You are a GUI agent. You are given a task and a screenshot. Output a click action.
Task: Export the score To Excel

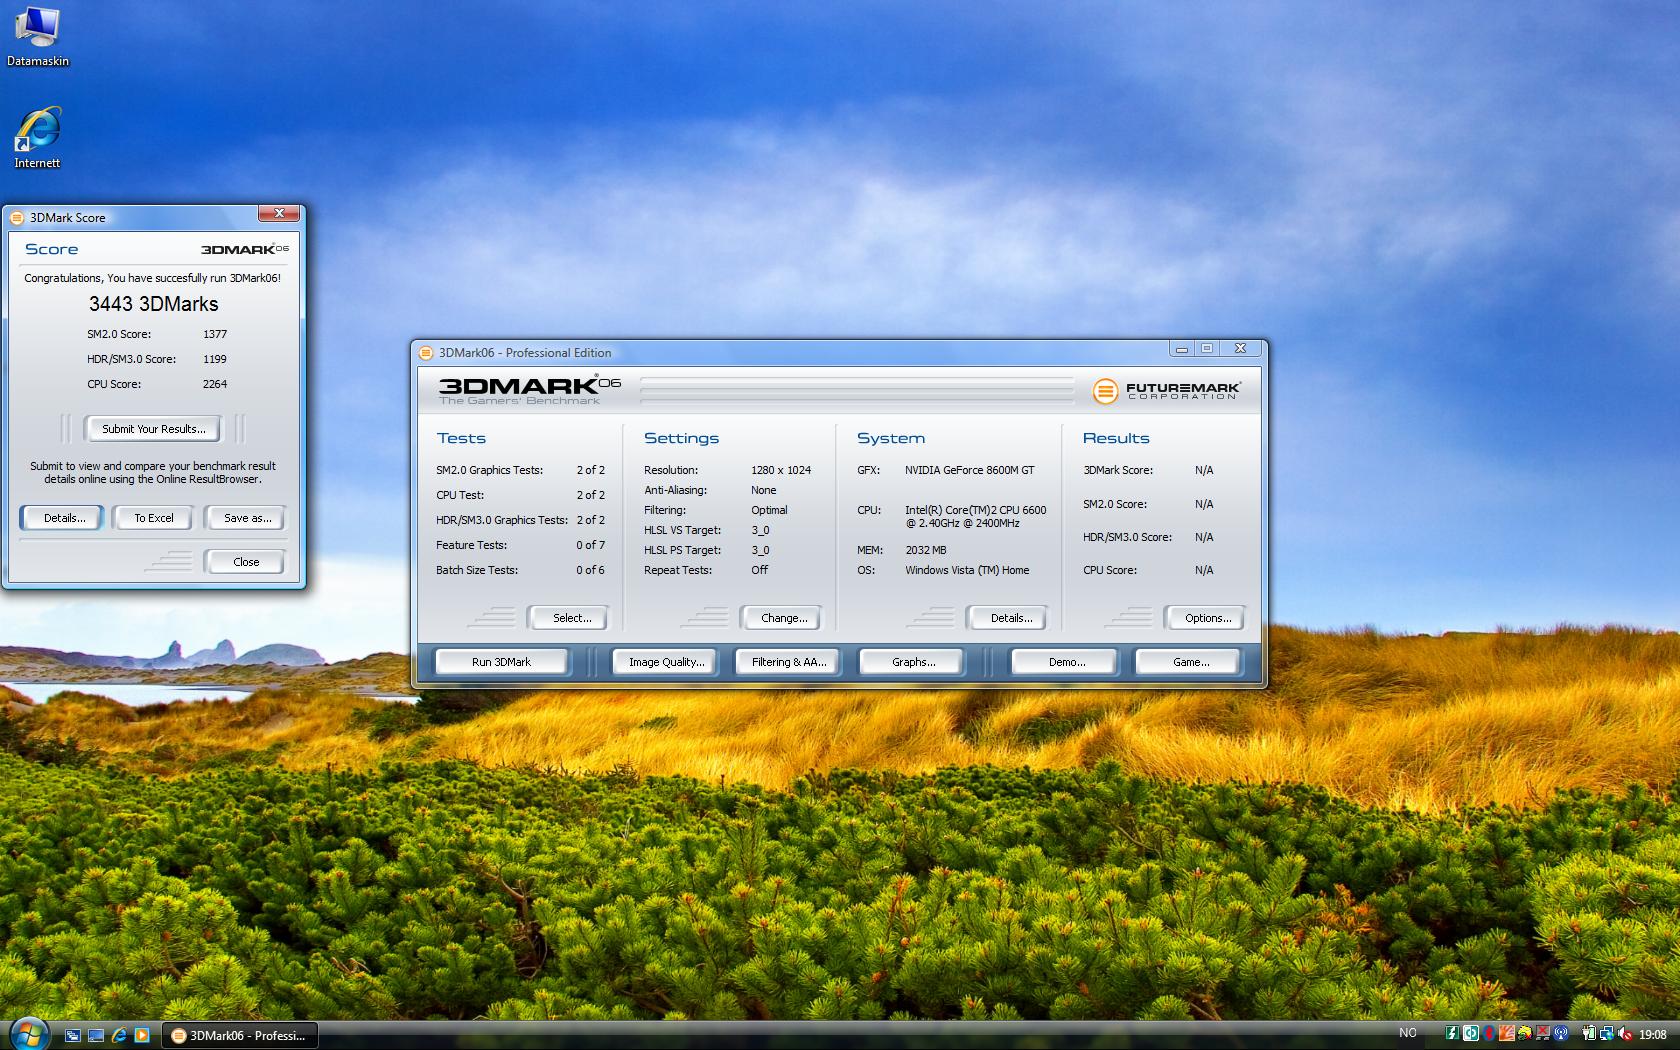(154, 518)
